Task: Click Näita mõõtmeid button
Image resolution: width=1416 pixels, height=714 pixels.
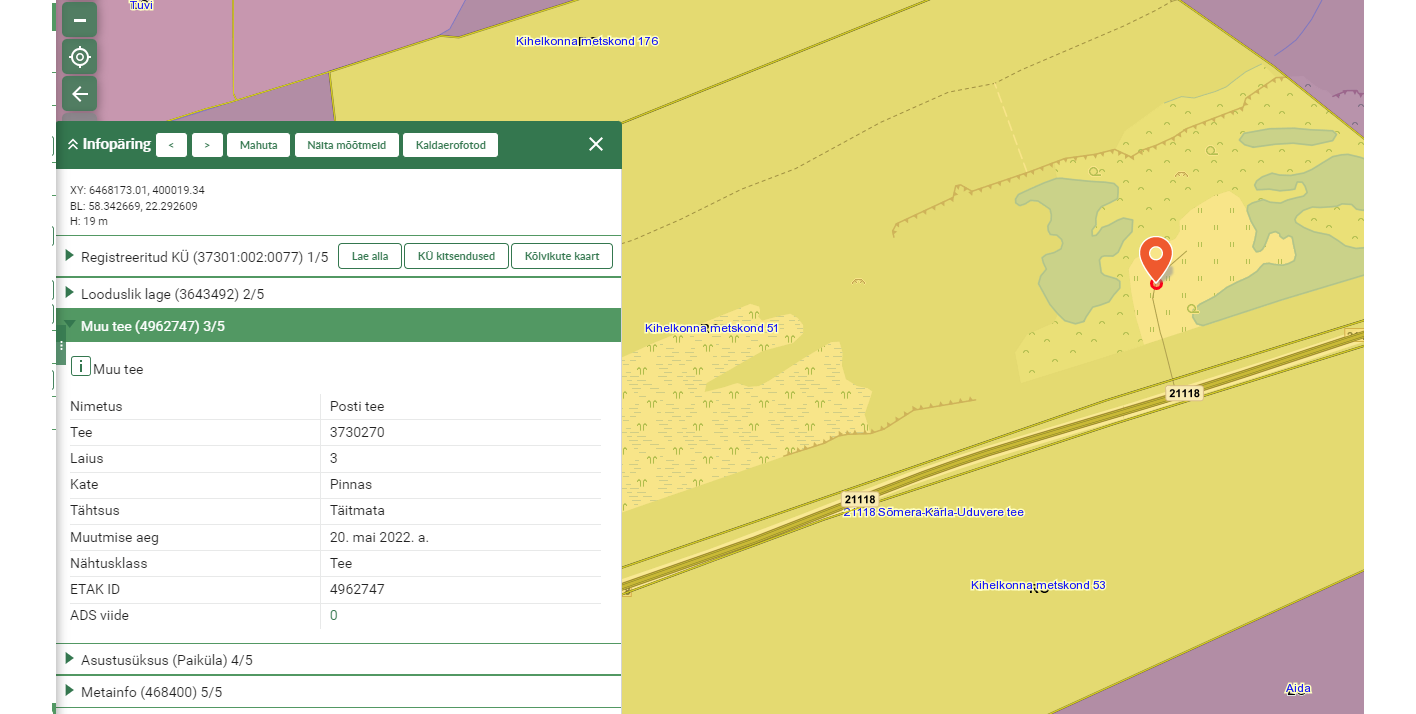Action: point(346,145)
